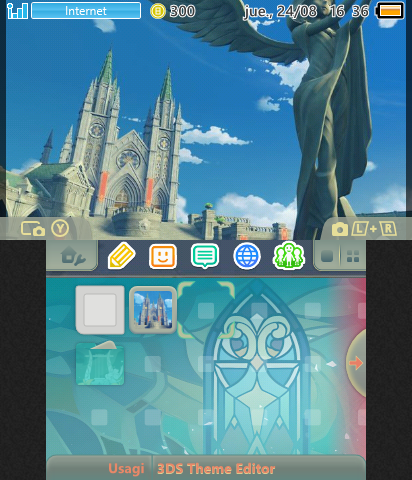
Task: Open Miiverse green people icon
Action: (289, 256)
